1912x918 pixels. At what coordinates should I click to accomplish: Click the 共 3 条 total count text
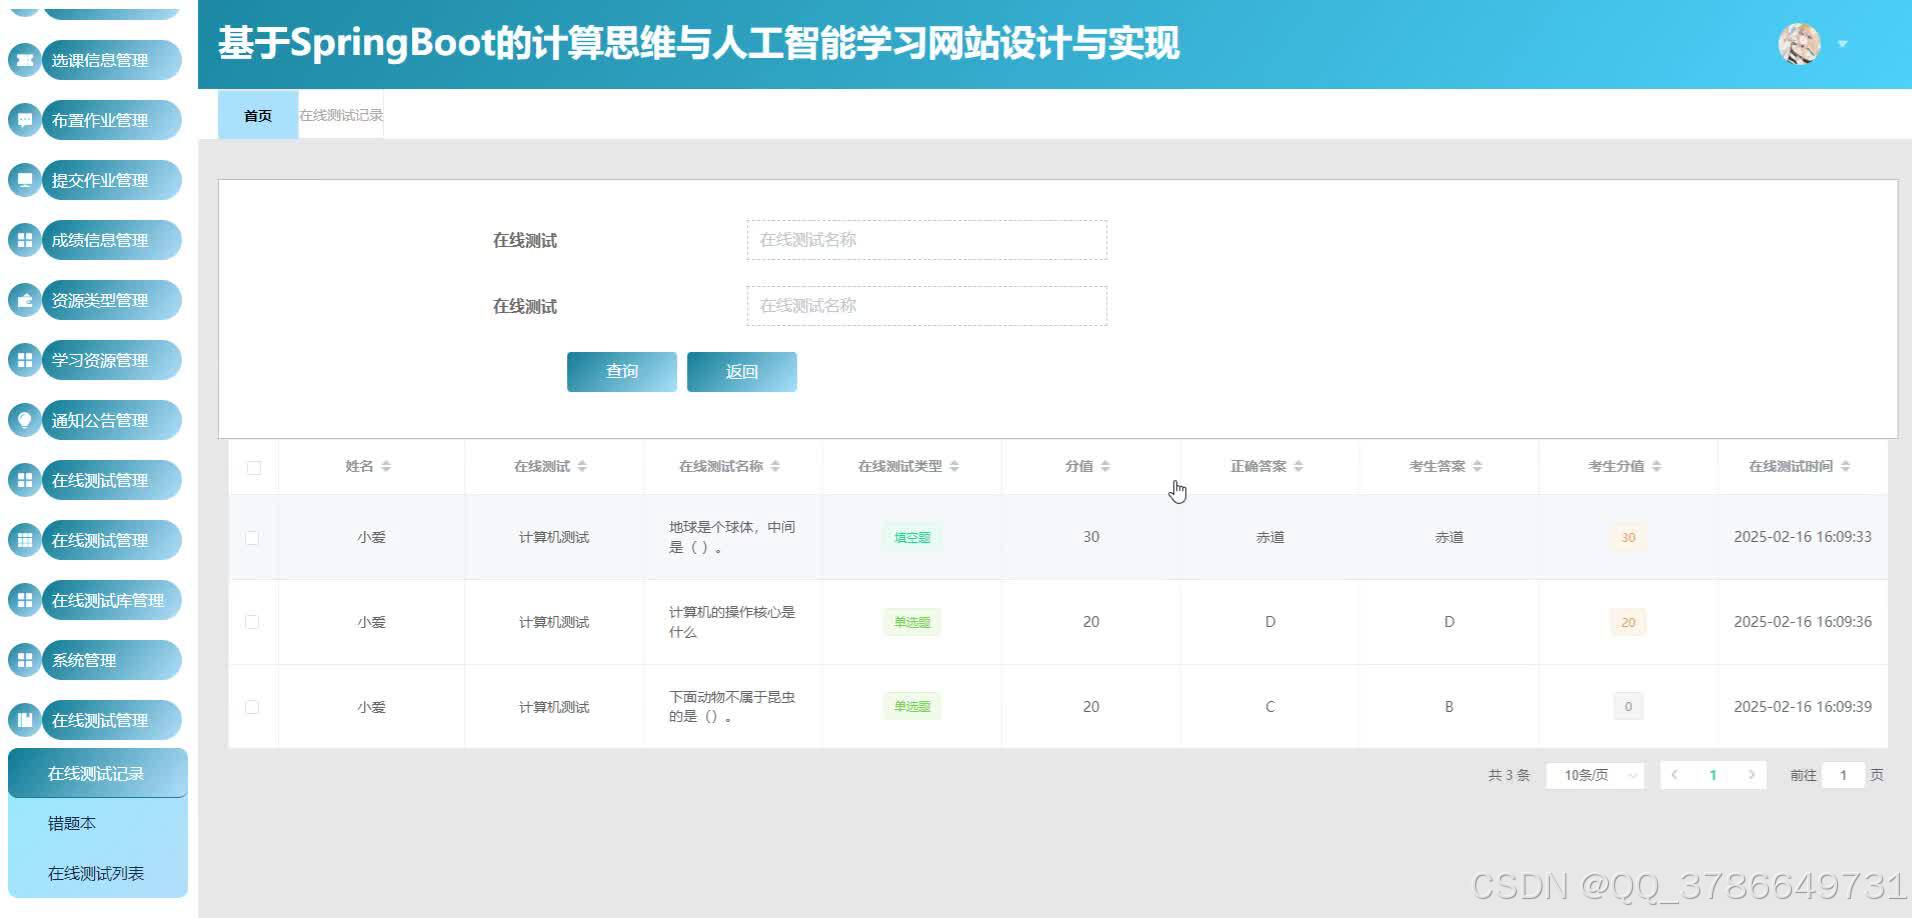[x=1509, y=775]
